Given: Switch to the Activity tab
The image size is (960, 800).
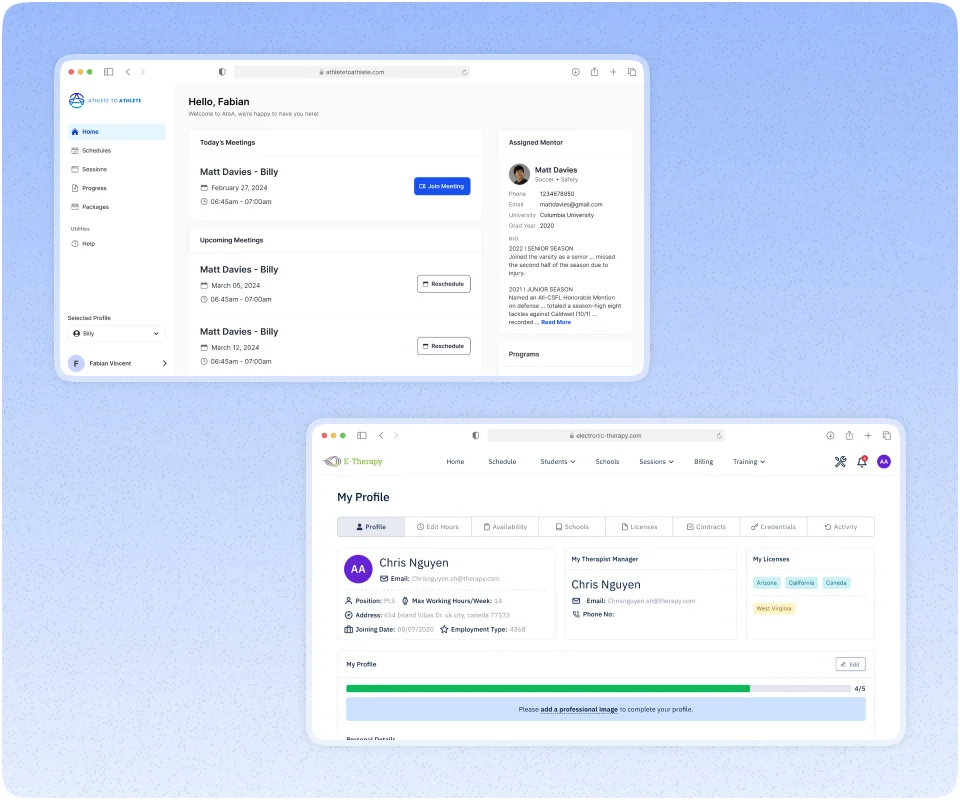Looking at the screenshot, I should click(841, 527).
